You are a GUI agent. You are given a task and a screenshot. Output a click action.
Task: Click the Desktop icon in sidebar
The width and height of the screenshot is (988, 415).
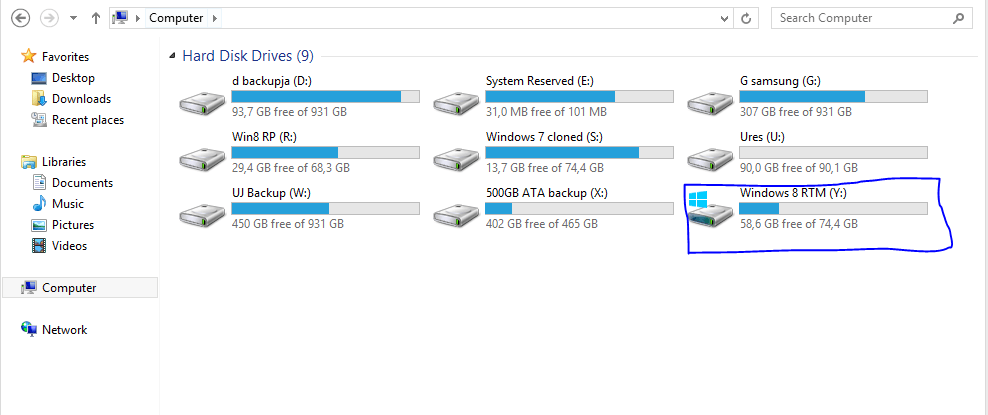coord(39,78)
